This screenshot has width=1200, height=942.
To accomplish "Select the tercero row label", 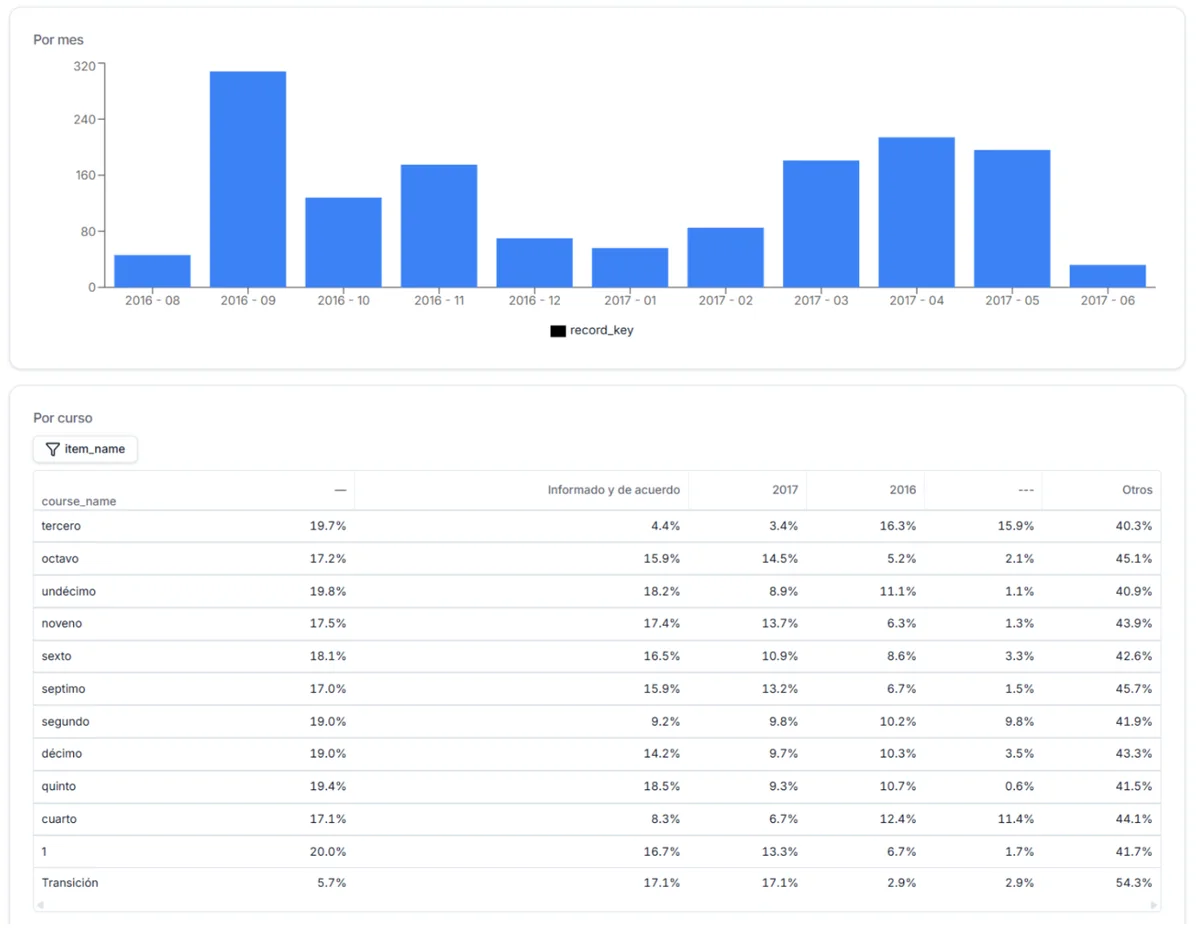I will (x=61, y=526).
